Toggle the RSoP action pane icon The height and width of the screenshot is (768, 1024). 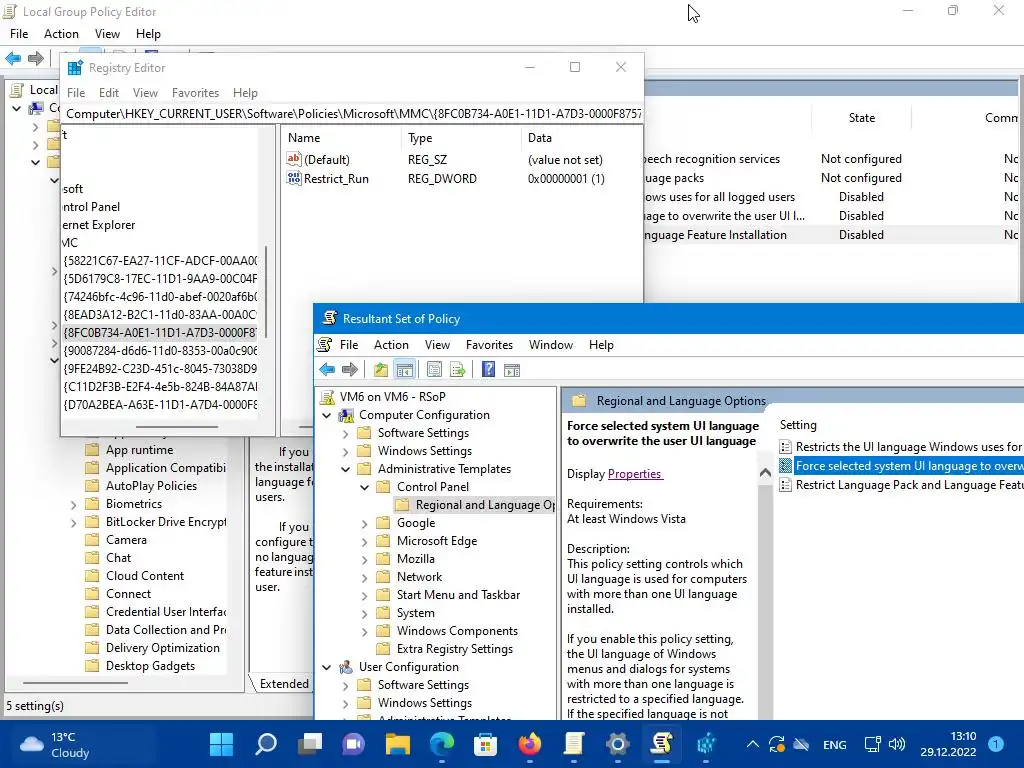512,370
